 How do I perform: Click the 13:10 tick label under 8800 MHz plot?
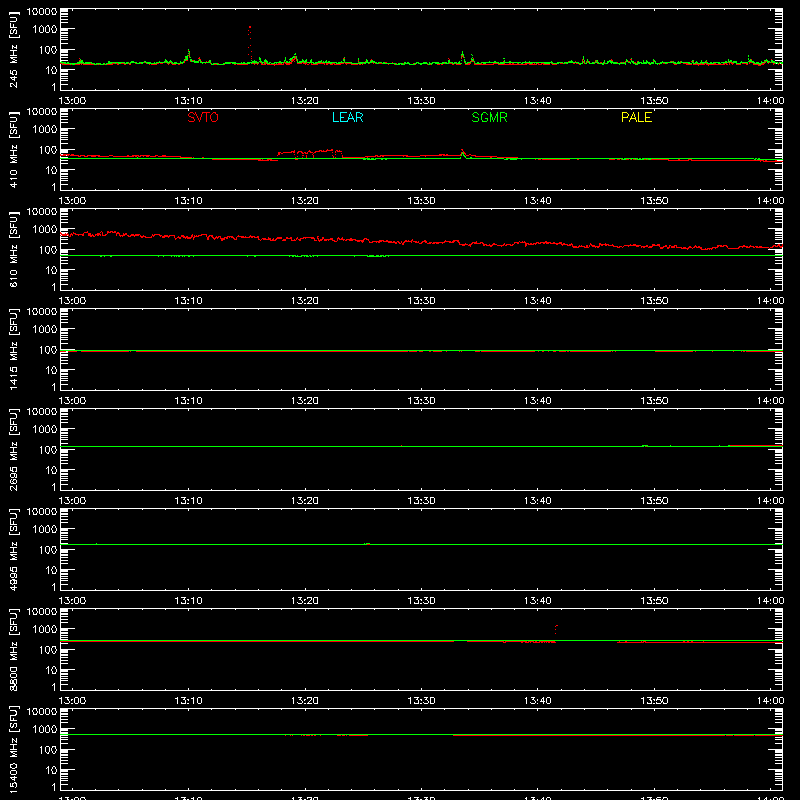coord(188,701)
